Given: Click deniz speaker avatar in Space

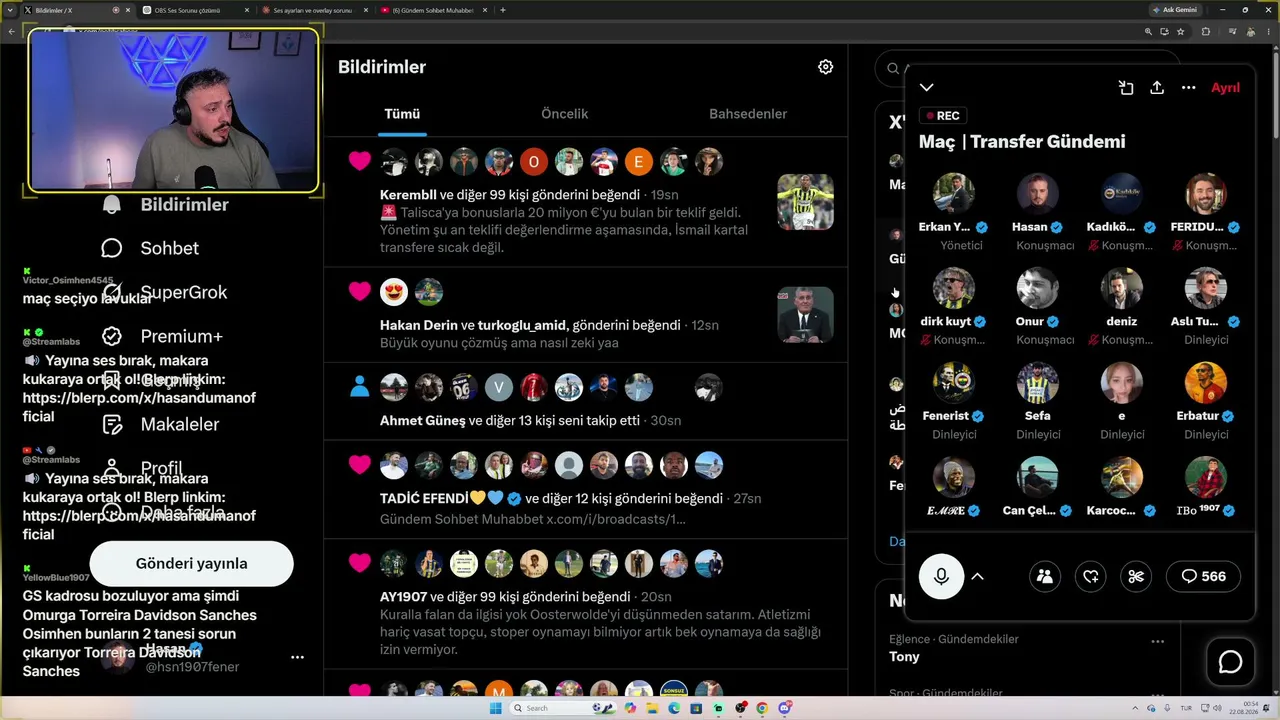Looking at the screenshot, I should (1122, 288).
